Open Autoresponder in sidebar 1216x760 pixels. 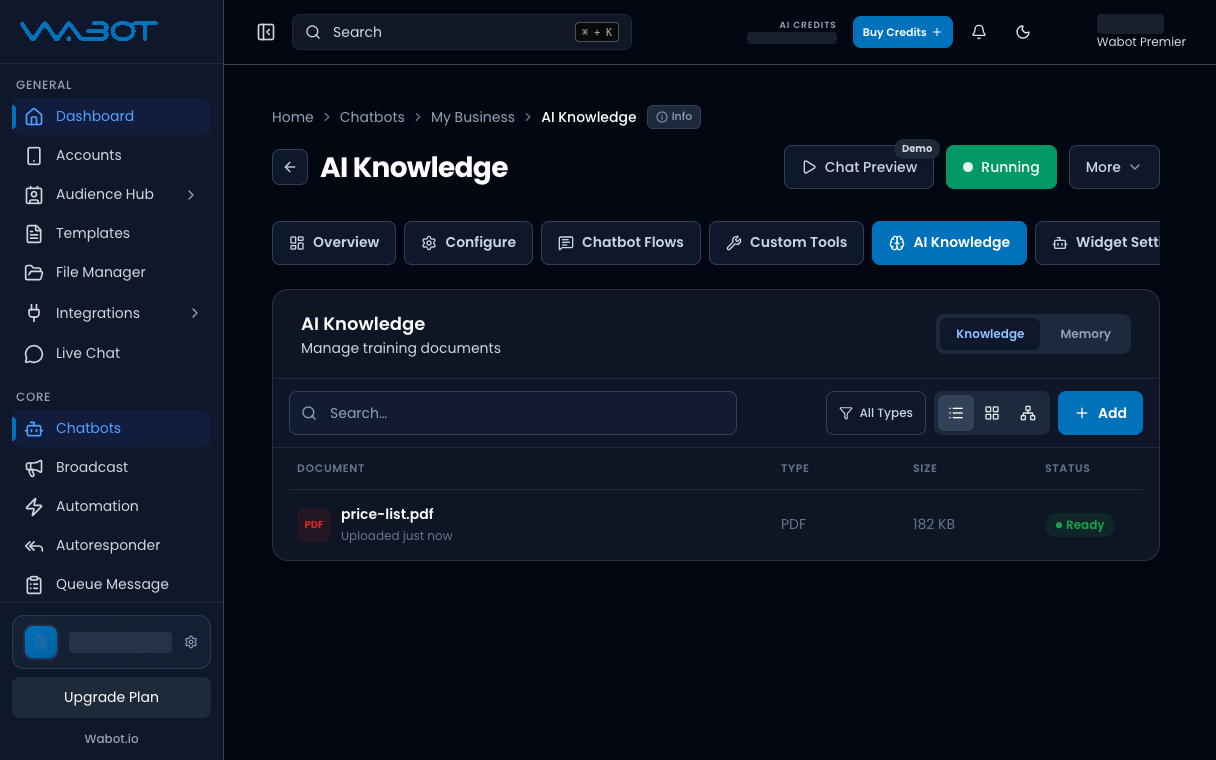(x=111, y=545)
